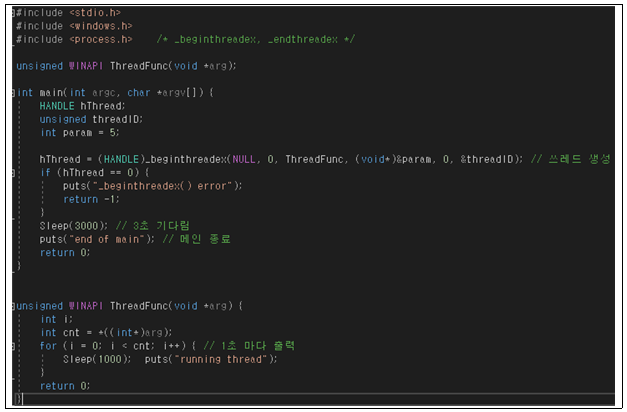Click the 'char *argv[]' parameter
627x412 pixels.
(x=162, y=93)
